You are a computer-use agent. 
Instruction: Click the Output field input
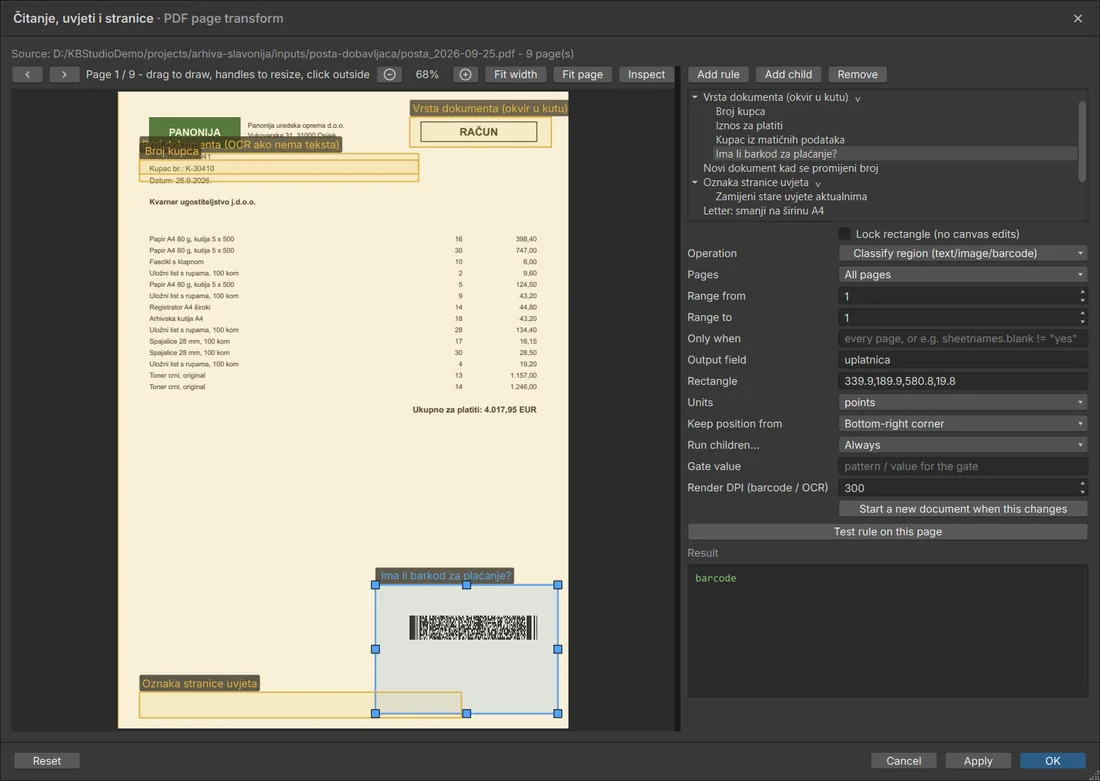coord(963,360)
